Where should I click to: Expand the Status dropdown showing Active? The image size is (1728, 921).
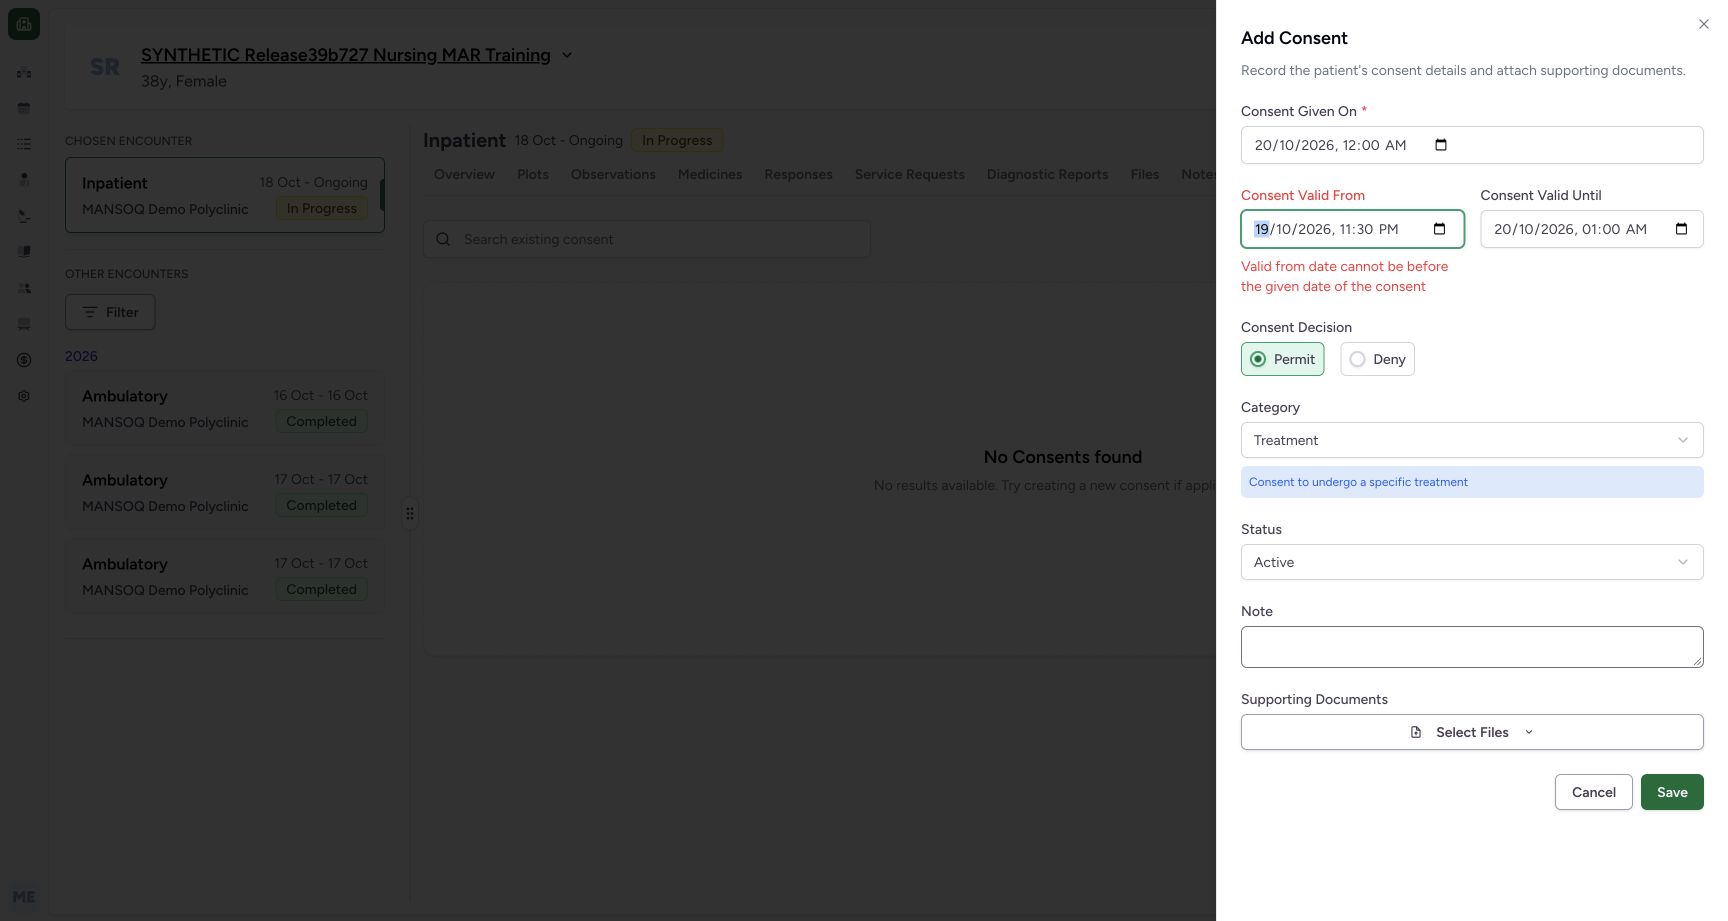(1472, 562)
